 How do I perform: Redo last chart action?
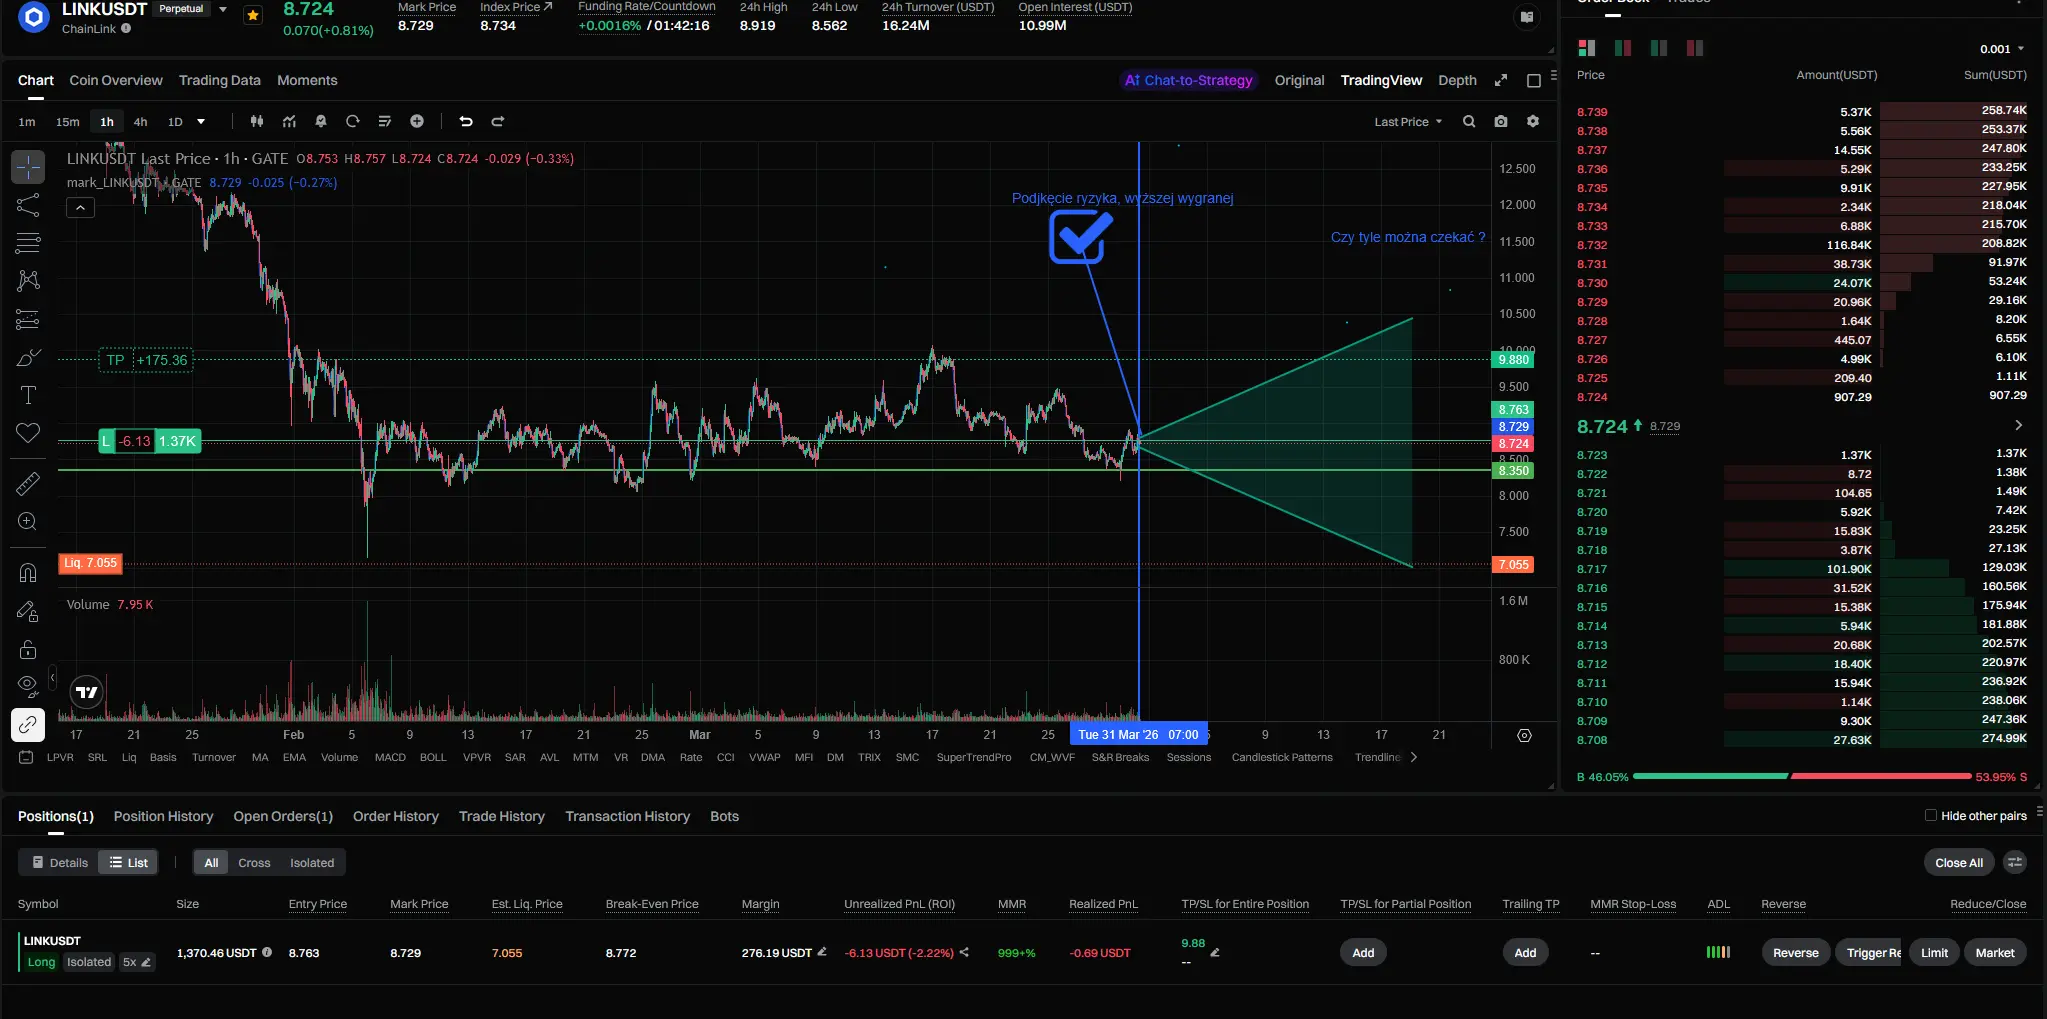click(498, 121)
